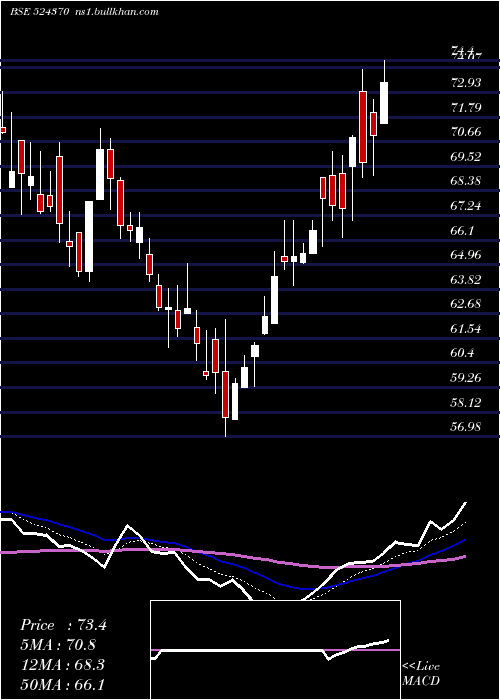Viewport: 500px width, 700px height.
Task: Click the 71.79 price axis label
Action: [467, 108]
